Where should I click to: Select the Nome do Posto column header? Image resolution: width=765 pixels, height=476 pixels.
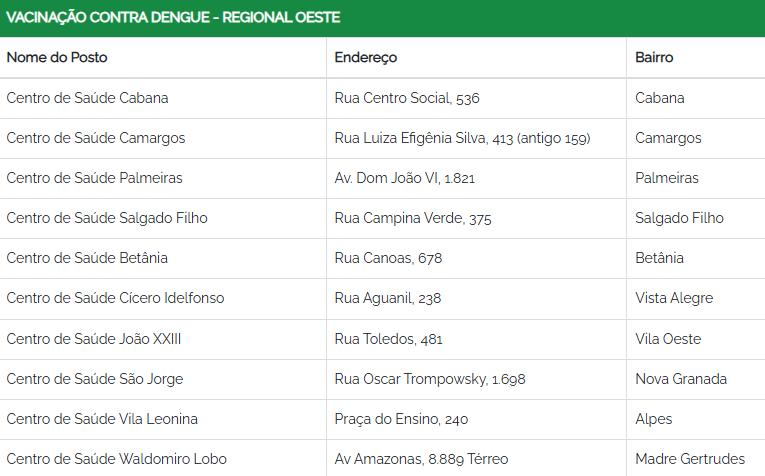coord(57,58)
